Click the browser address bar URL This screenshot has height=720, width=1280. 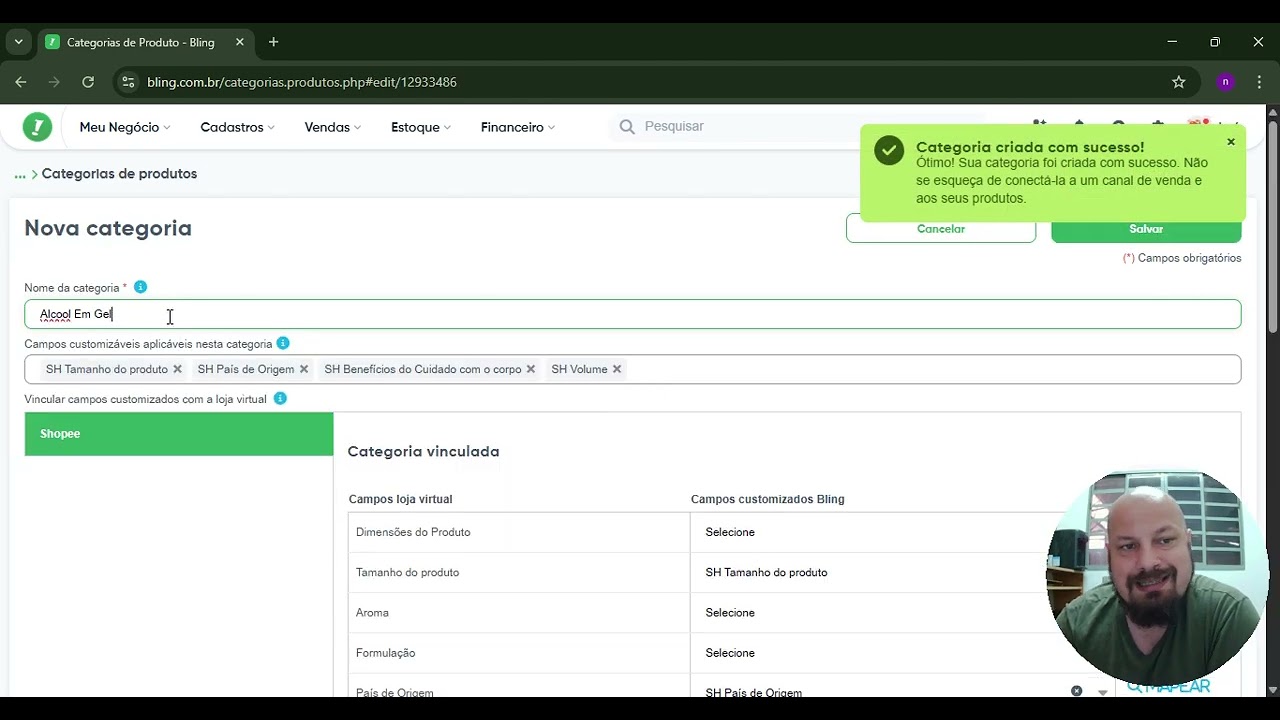pos(302,82)
